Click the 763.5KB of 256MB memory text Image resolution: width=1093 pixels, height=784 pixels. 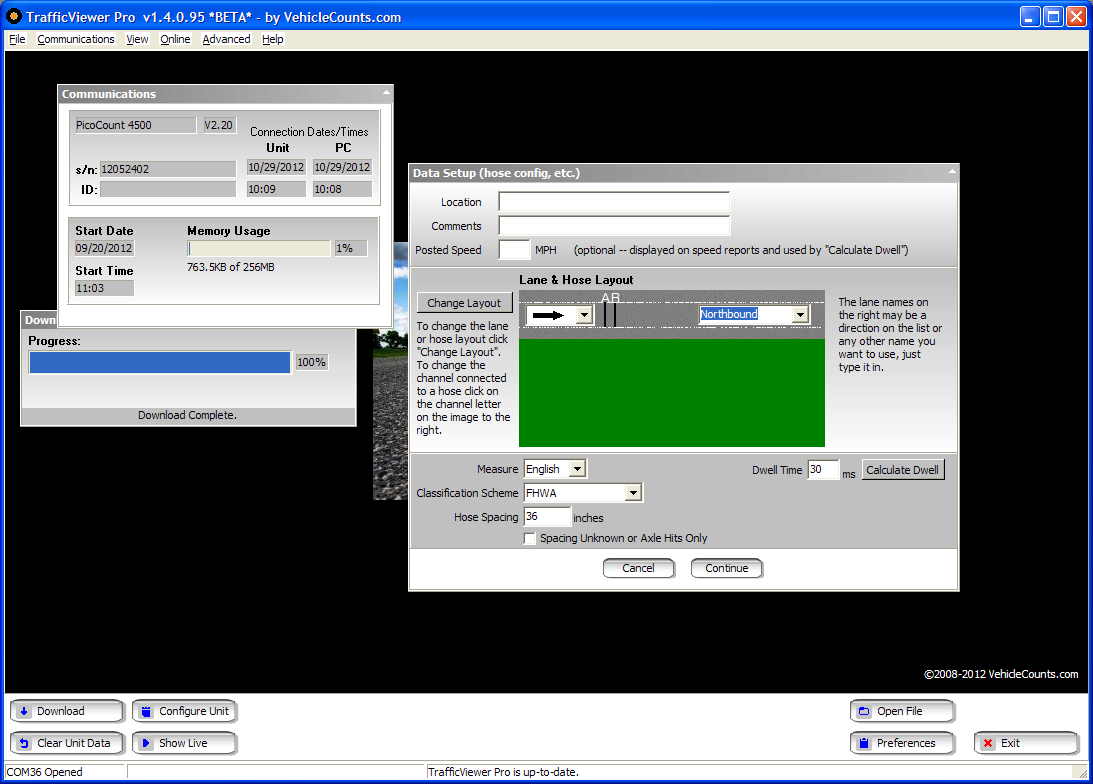(231, 267)
